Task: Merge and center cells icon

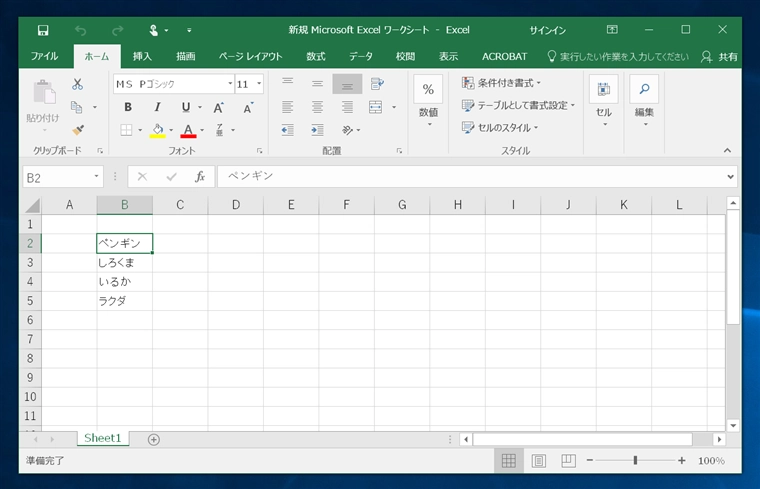Action: point(376,107)
